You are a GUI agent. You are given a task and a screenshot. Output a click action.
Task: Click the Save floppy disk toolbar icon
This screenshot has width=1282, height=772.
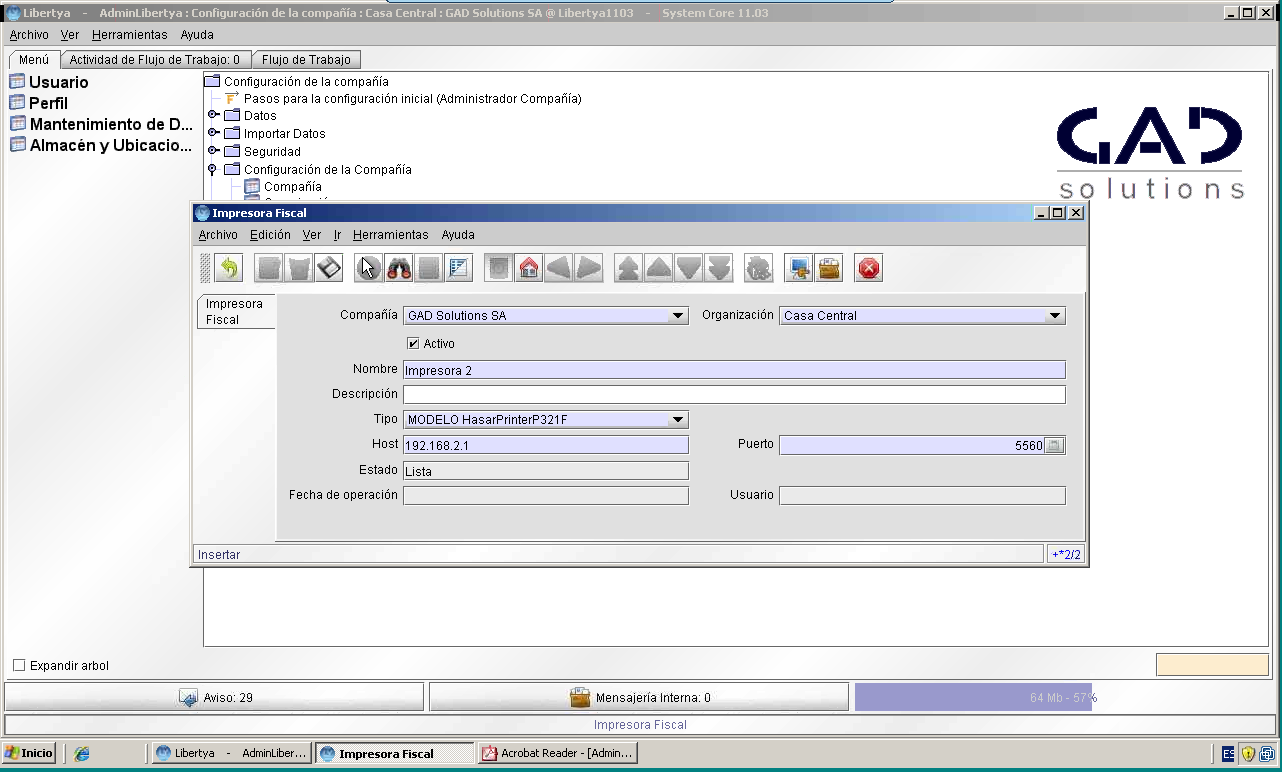click(329, 268)
